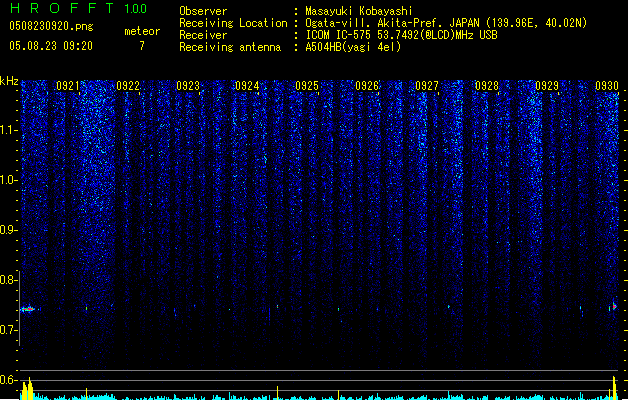Click the Receiving Location label
This screenshot has width=629, height=400.
coord(233,23)
